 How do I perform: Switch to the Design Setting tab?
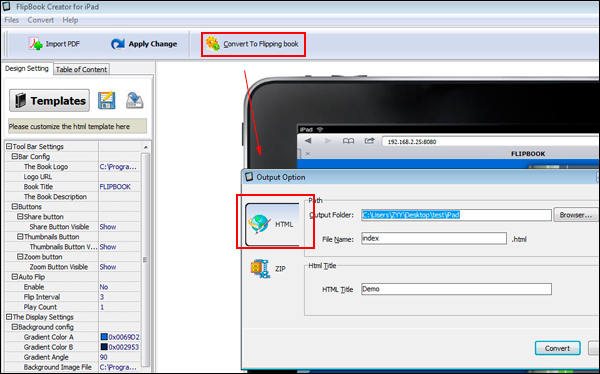[27, 69]
